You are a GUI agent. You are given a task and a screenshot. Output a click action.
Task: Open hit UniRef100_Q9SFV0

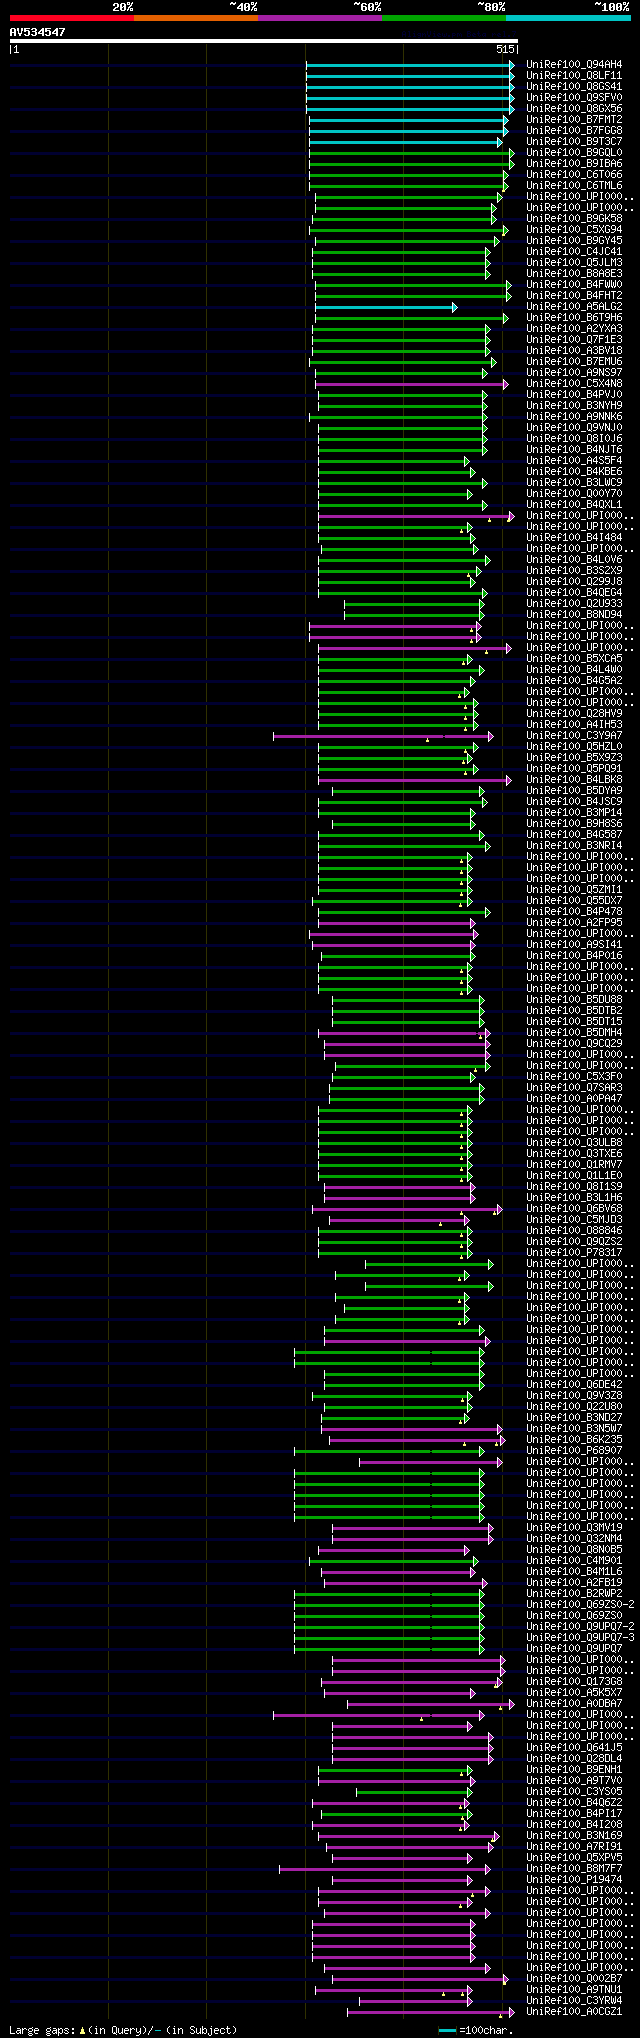click(574, 98)
